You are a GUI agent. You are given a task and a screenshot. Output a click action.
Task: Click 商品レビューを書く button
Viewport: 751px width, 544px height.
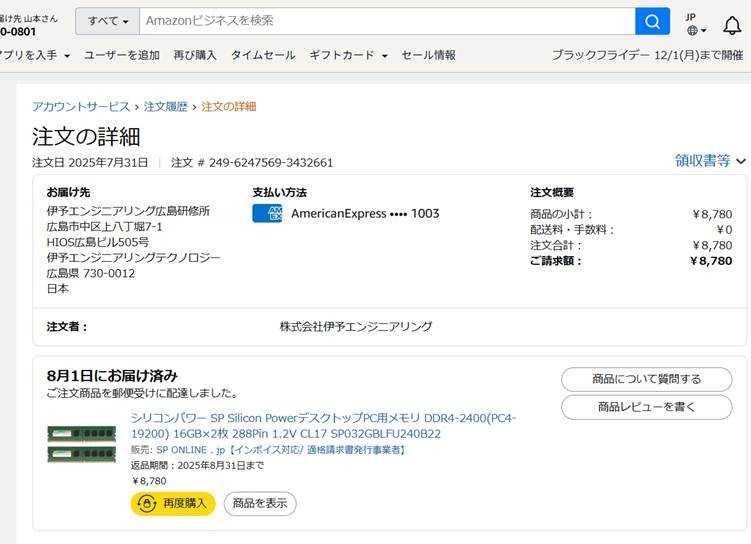(646, 407)
